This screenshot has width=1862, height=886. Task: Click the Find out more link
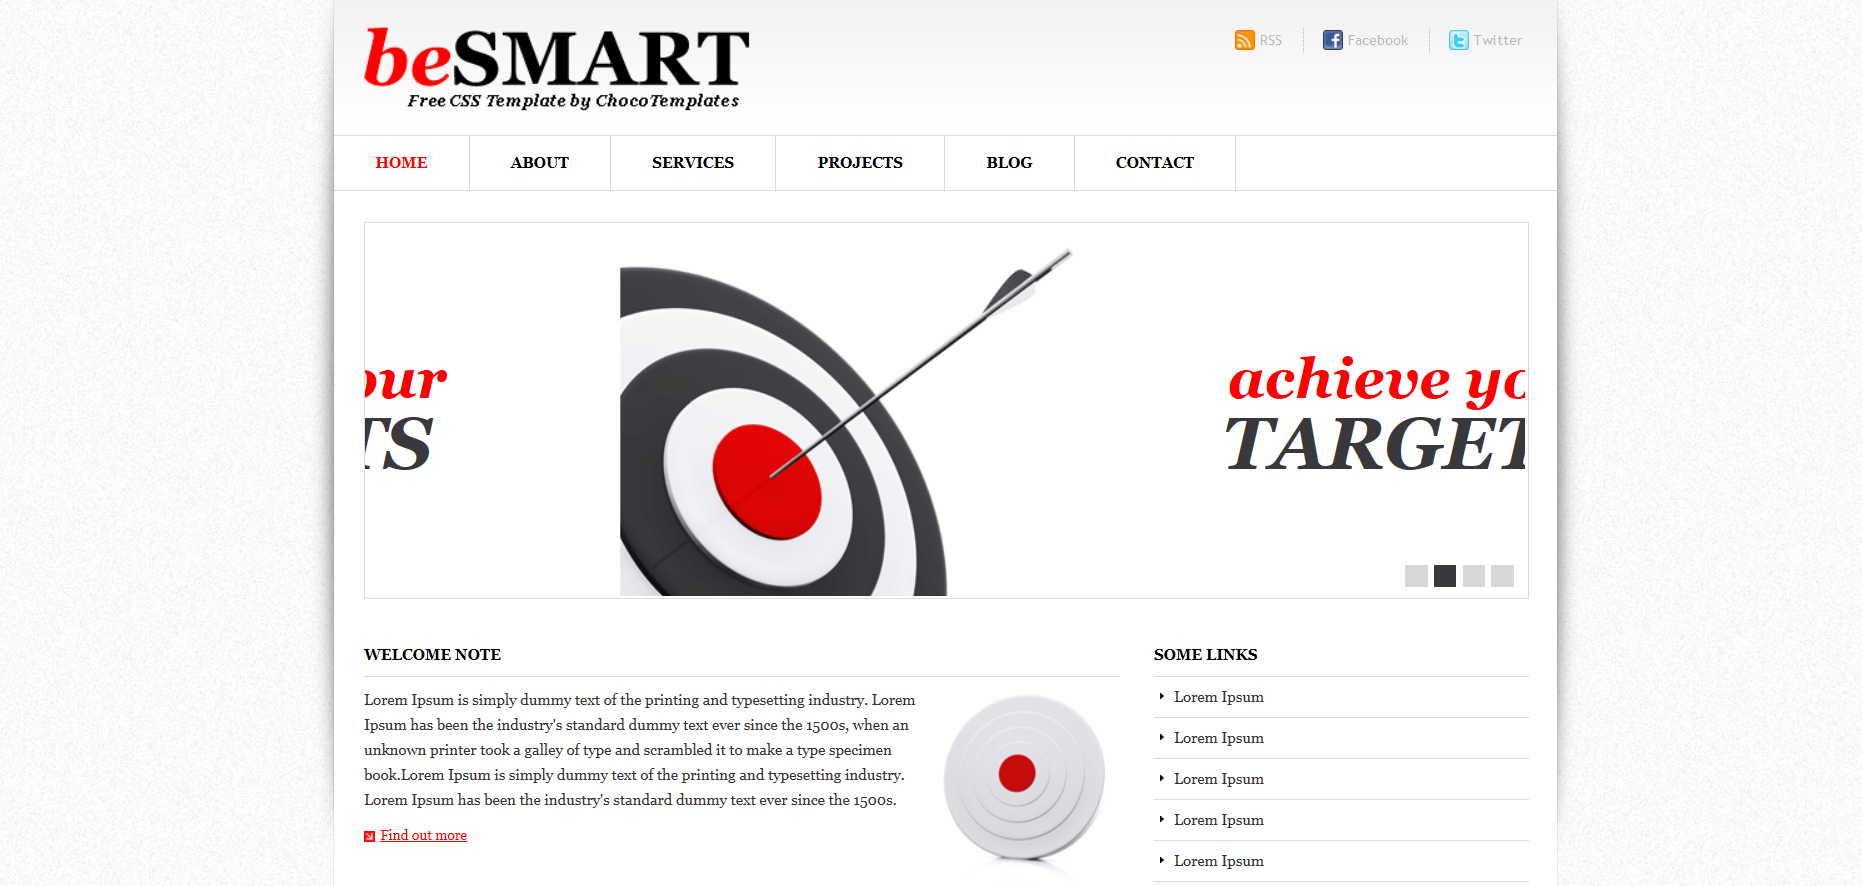tap(423, 835)
